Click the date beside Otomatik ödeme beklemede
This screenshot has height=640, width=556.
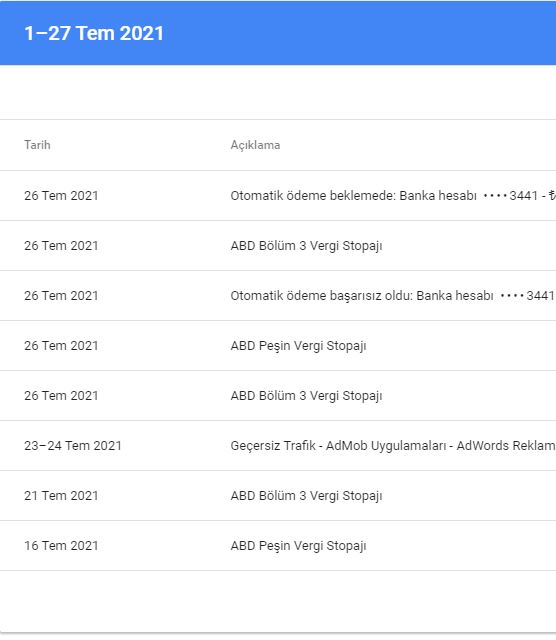61,196
